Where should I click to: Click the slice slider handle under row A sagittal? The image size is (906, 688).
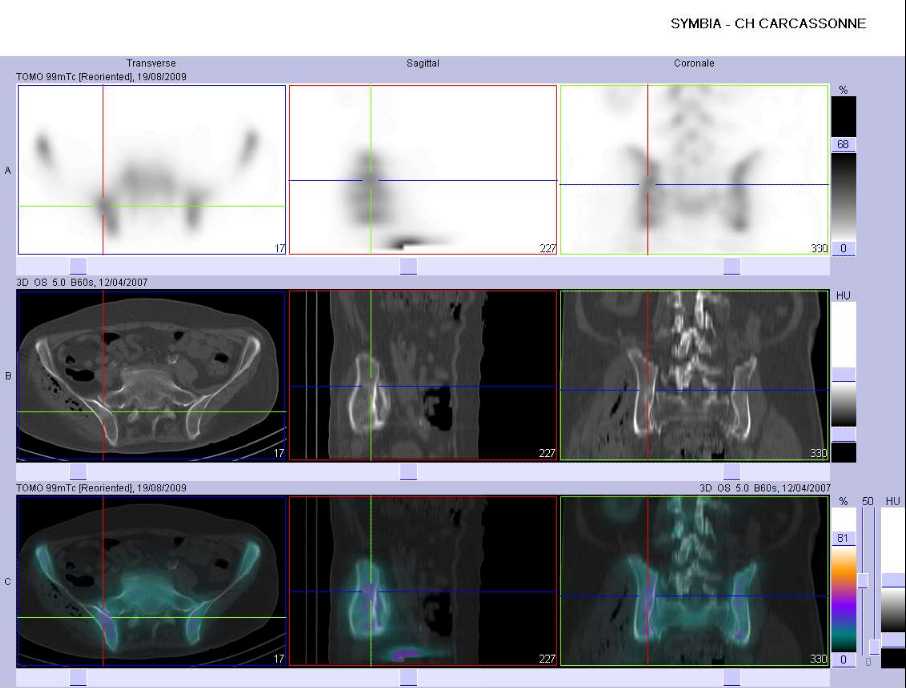pyautogui.click(x=409, y=266)
